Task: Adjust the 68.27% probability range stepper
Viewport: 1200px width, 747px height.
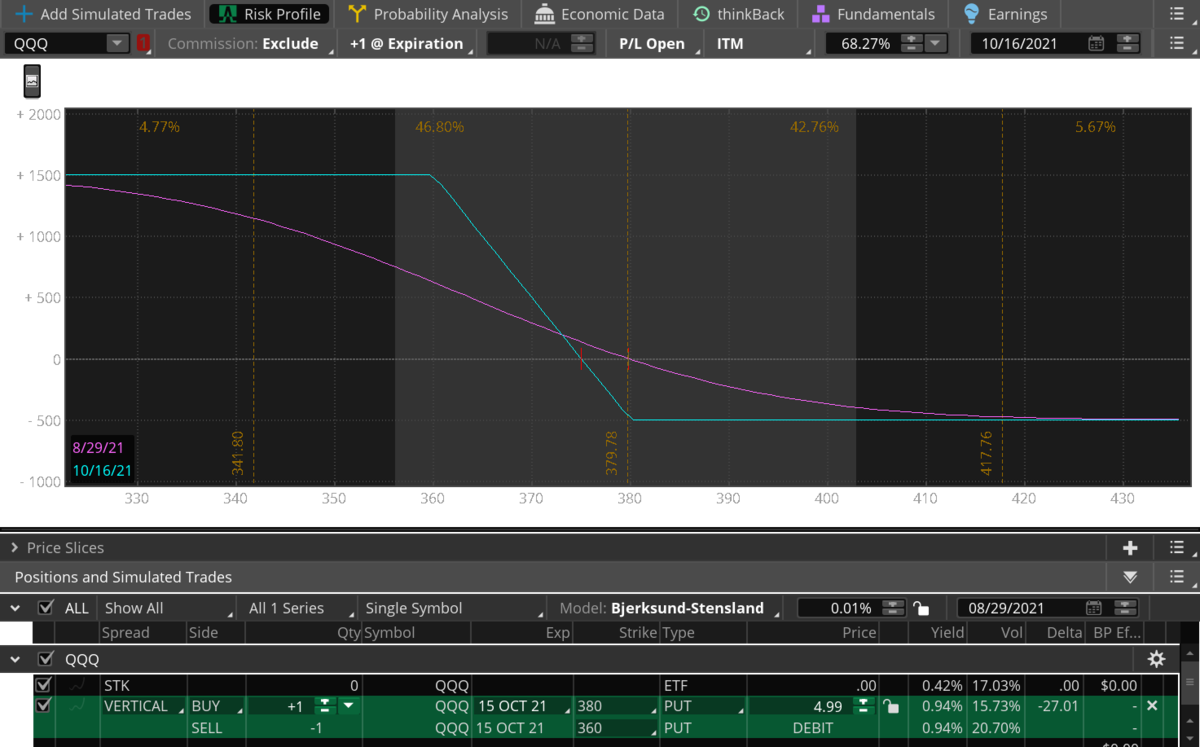Action: coord(910,44)
